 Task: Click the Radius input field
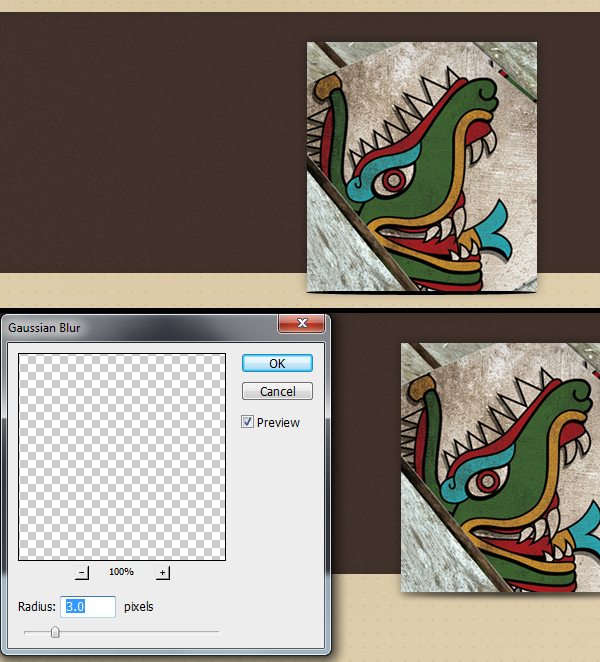click(88, 607)
